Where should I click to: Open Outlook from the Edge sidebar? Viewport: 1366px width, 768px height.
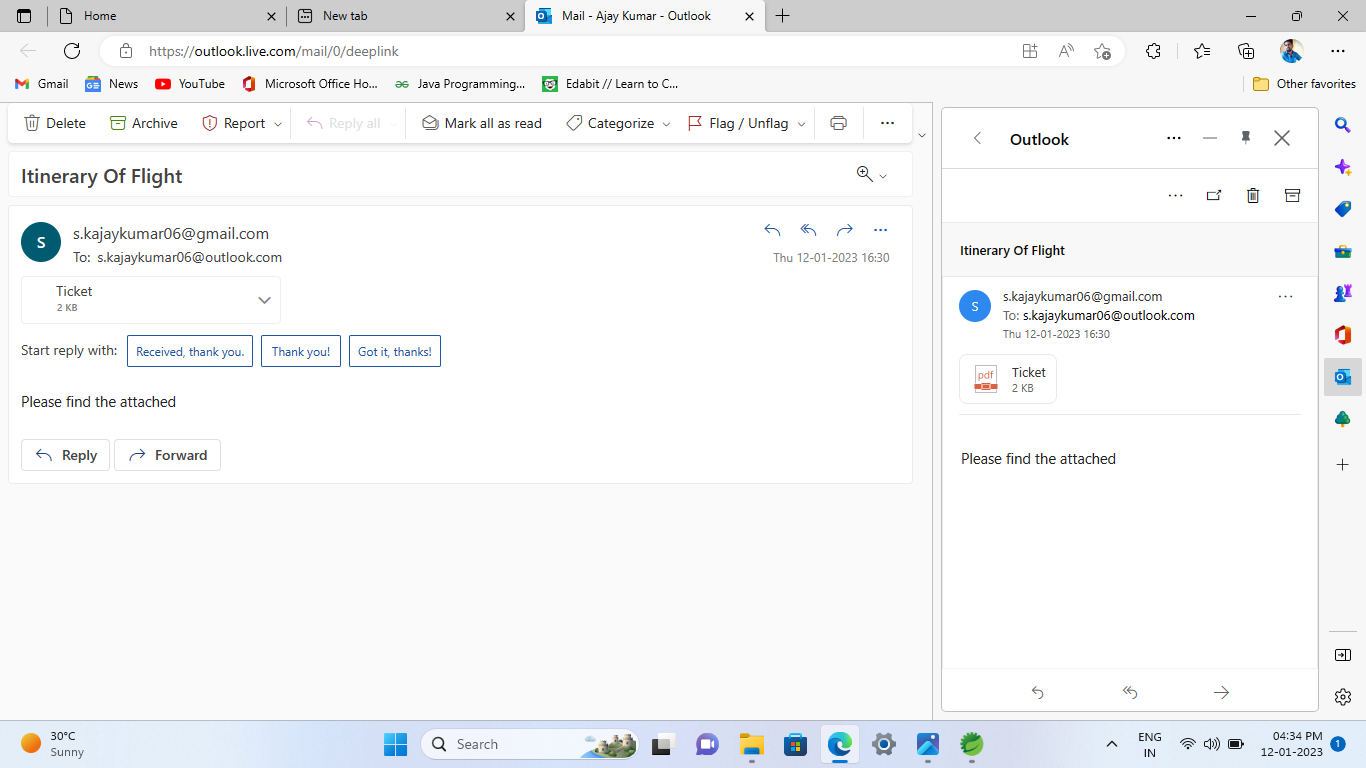pyautogui.click(x=1342, y=377)
